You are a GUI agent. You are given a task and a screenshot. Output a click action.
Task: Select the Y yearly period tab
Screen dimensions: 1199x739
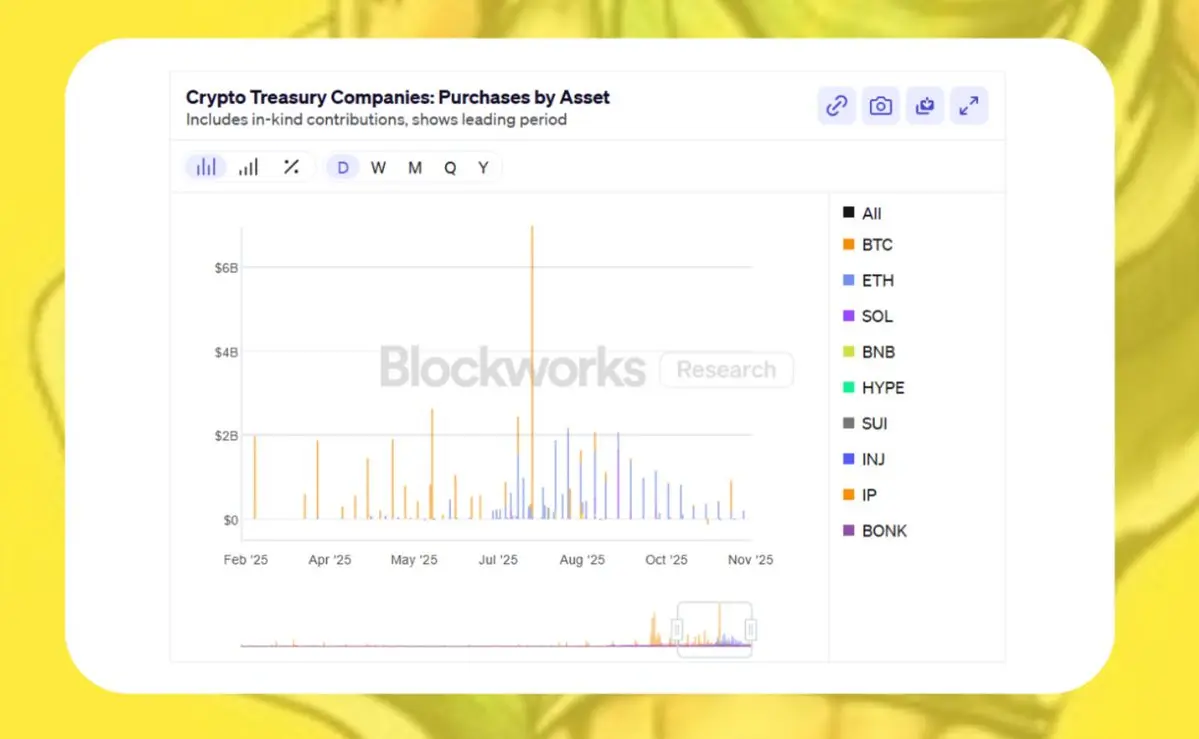(x=483, y=167)
